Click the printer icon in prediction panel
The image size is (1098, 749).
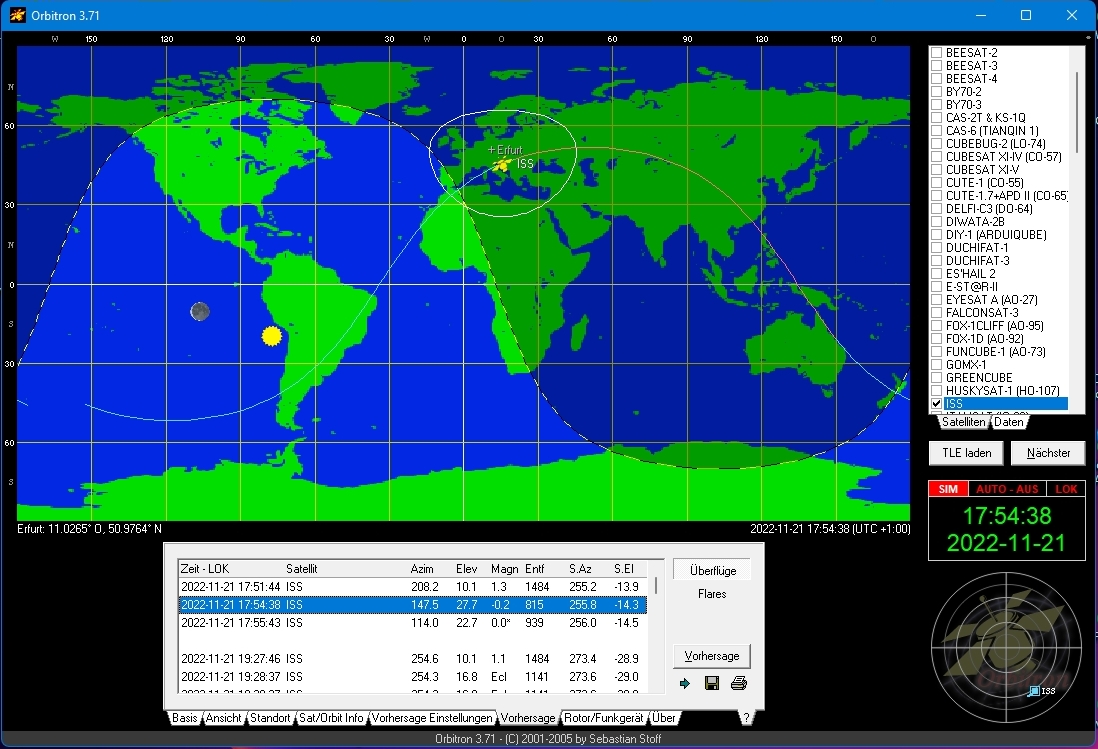pyautogui.click(x=739, y=683)
